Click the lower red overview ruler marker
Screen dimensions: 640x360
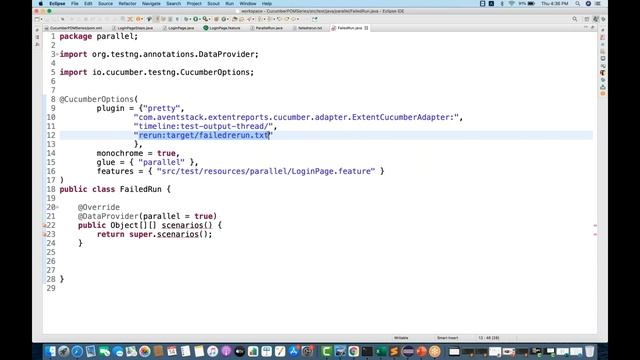pyautogui.click(x=595, y=234)
